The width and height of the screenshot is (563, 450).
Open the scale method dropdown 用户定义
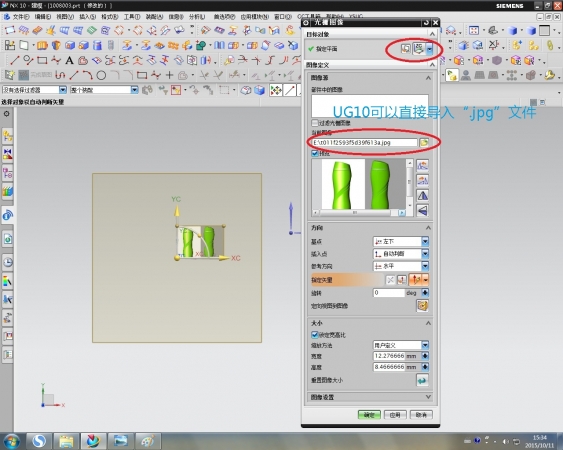(x=401, y=345)
